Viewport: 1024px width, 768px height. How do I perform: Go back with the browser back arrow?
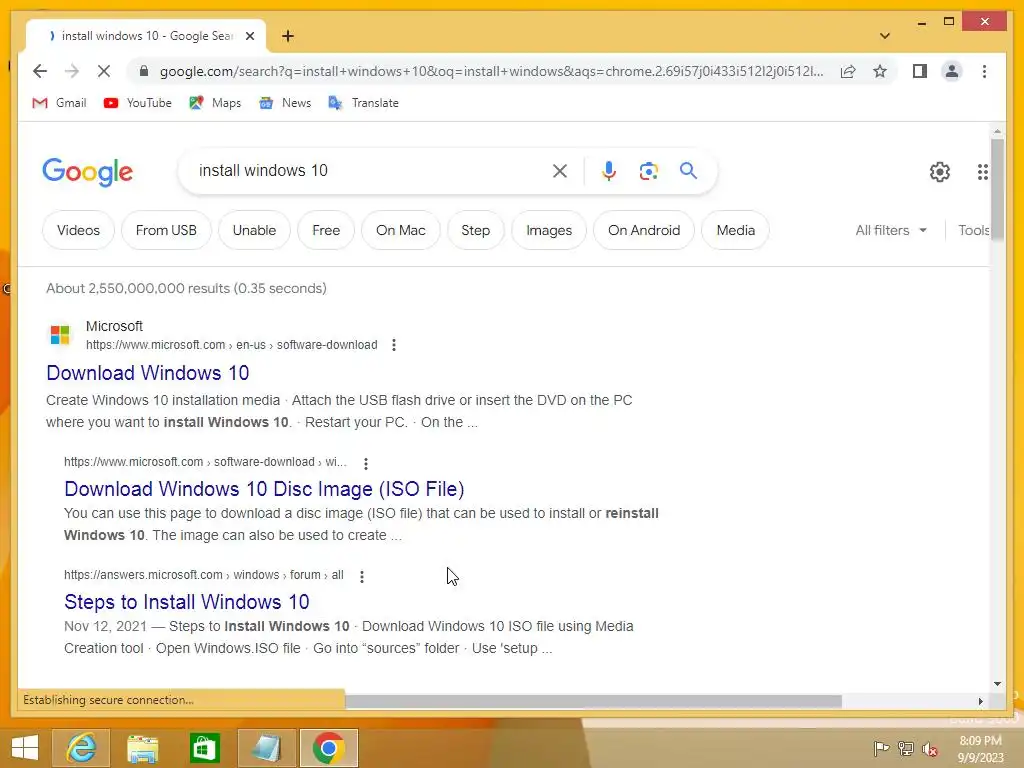[40, 71]
